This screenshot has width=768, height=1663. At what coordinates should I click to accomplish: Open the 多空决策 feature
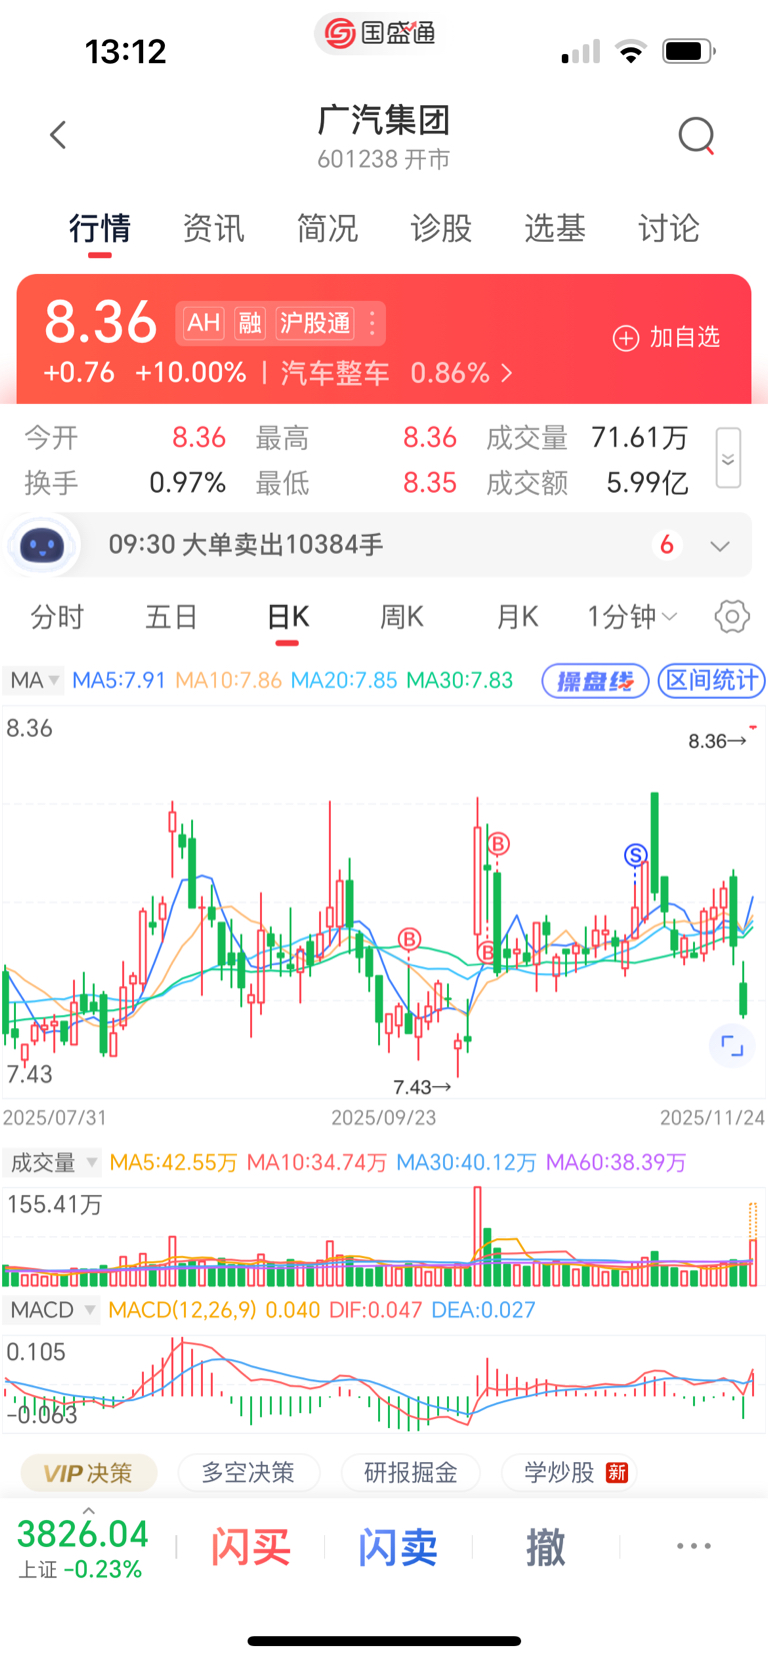coord(248,1473)
